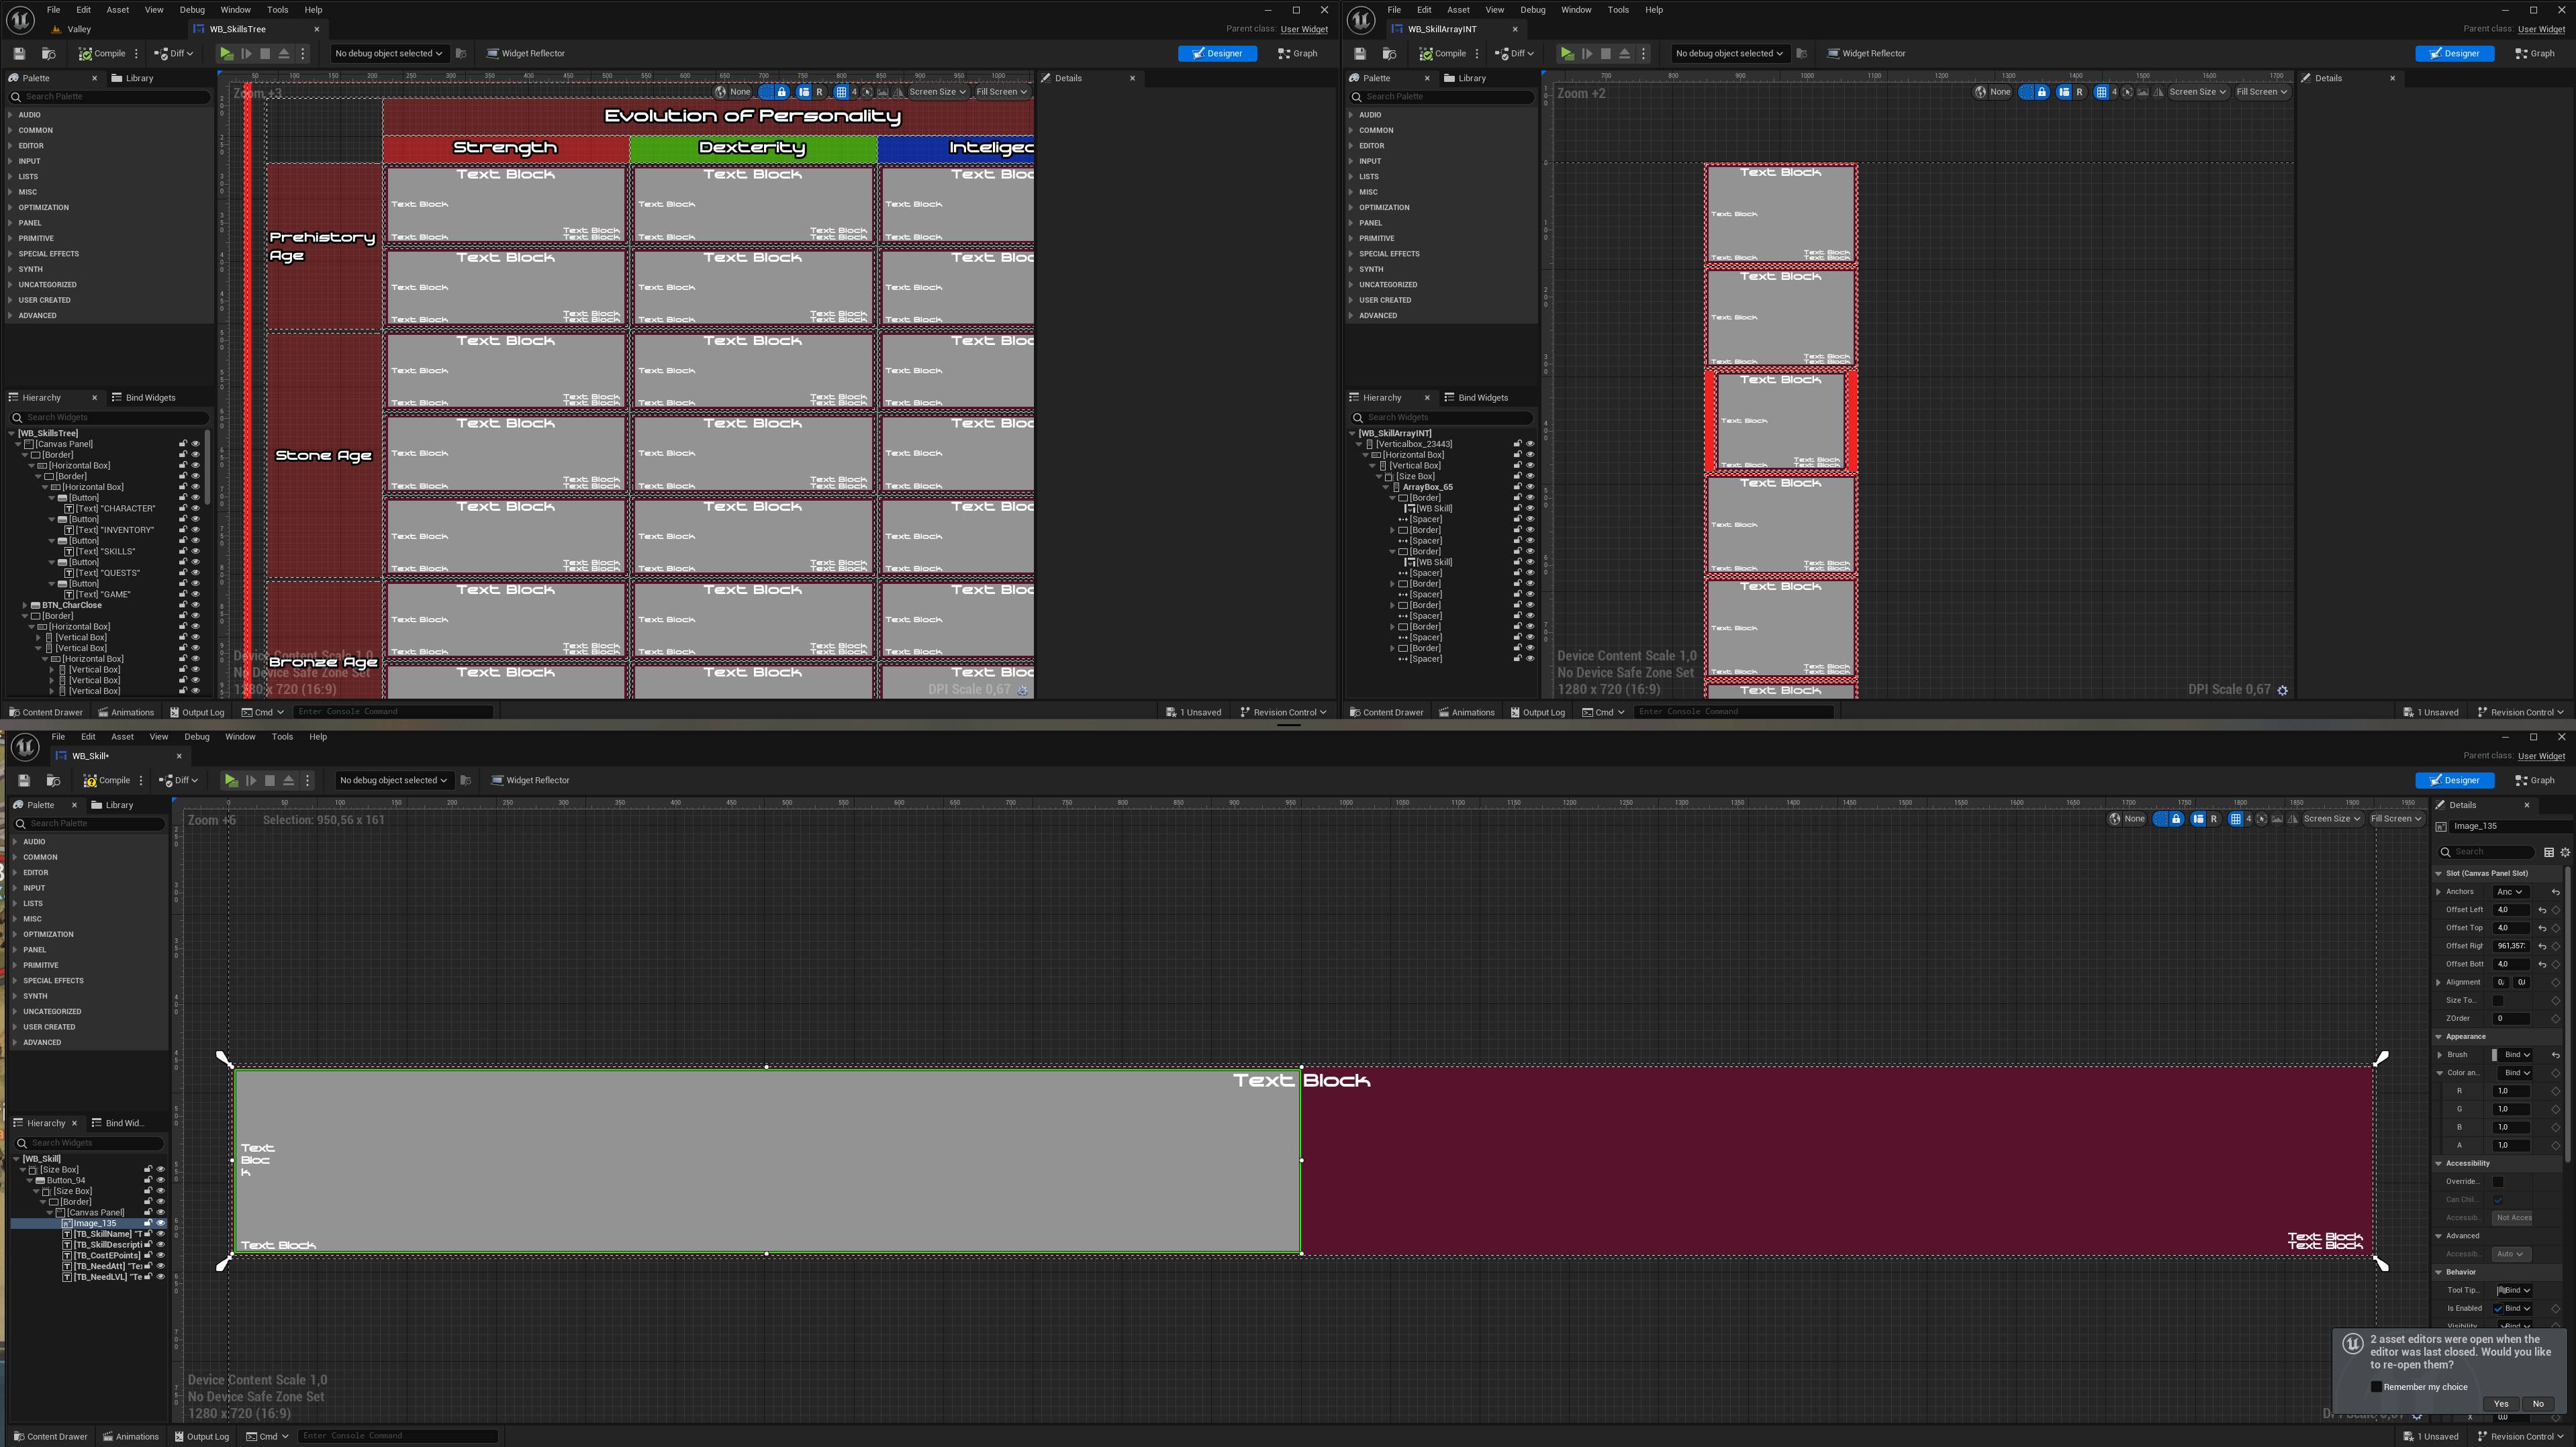2576x1447 pixels.
Task: Toggle visibility of Canvas Panel in WB_SkillsTree hierarchy
Action: click(196, 444)
